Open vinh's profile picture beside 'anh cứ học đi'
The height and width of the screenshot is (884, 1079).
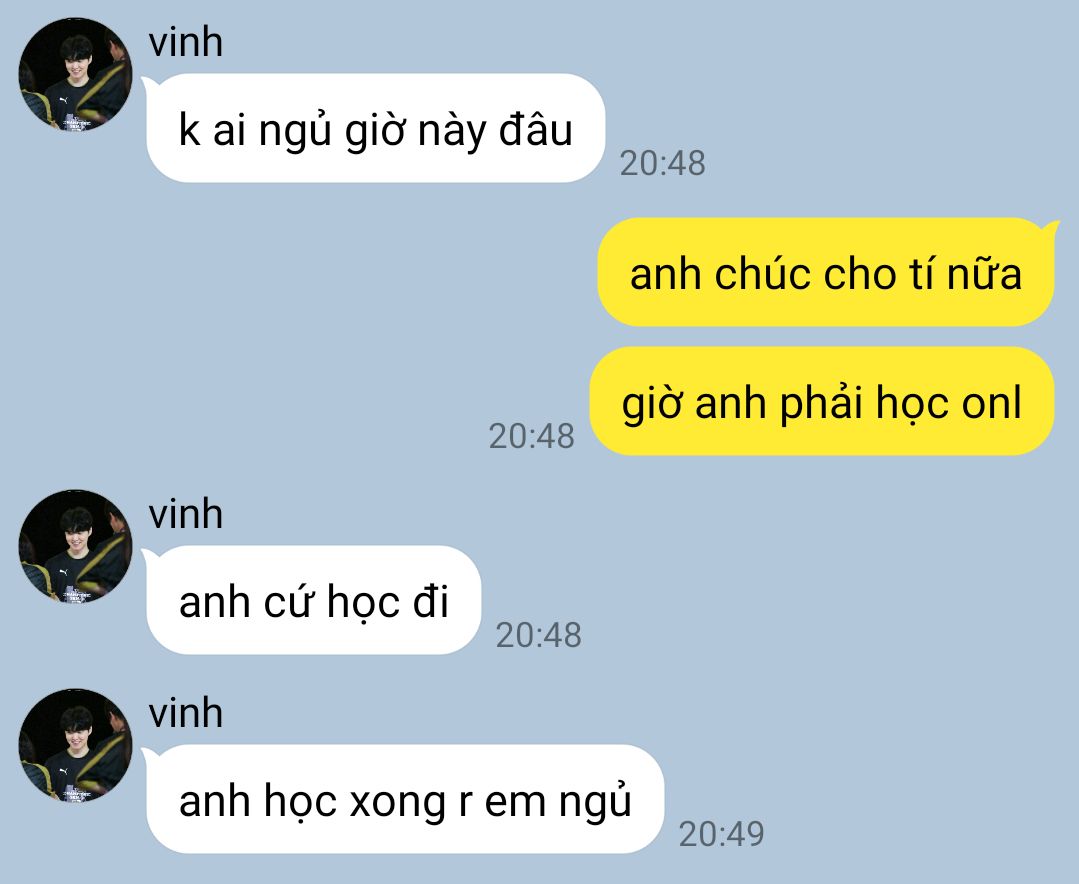[x=76, y=547]
